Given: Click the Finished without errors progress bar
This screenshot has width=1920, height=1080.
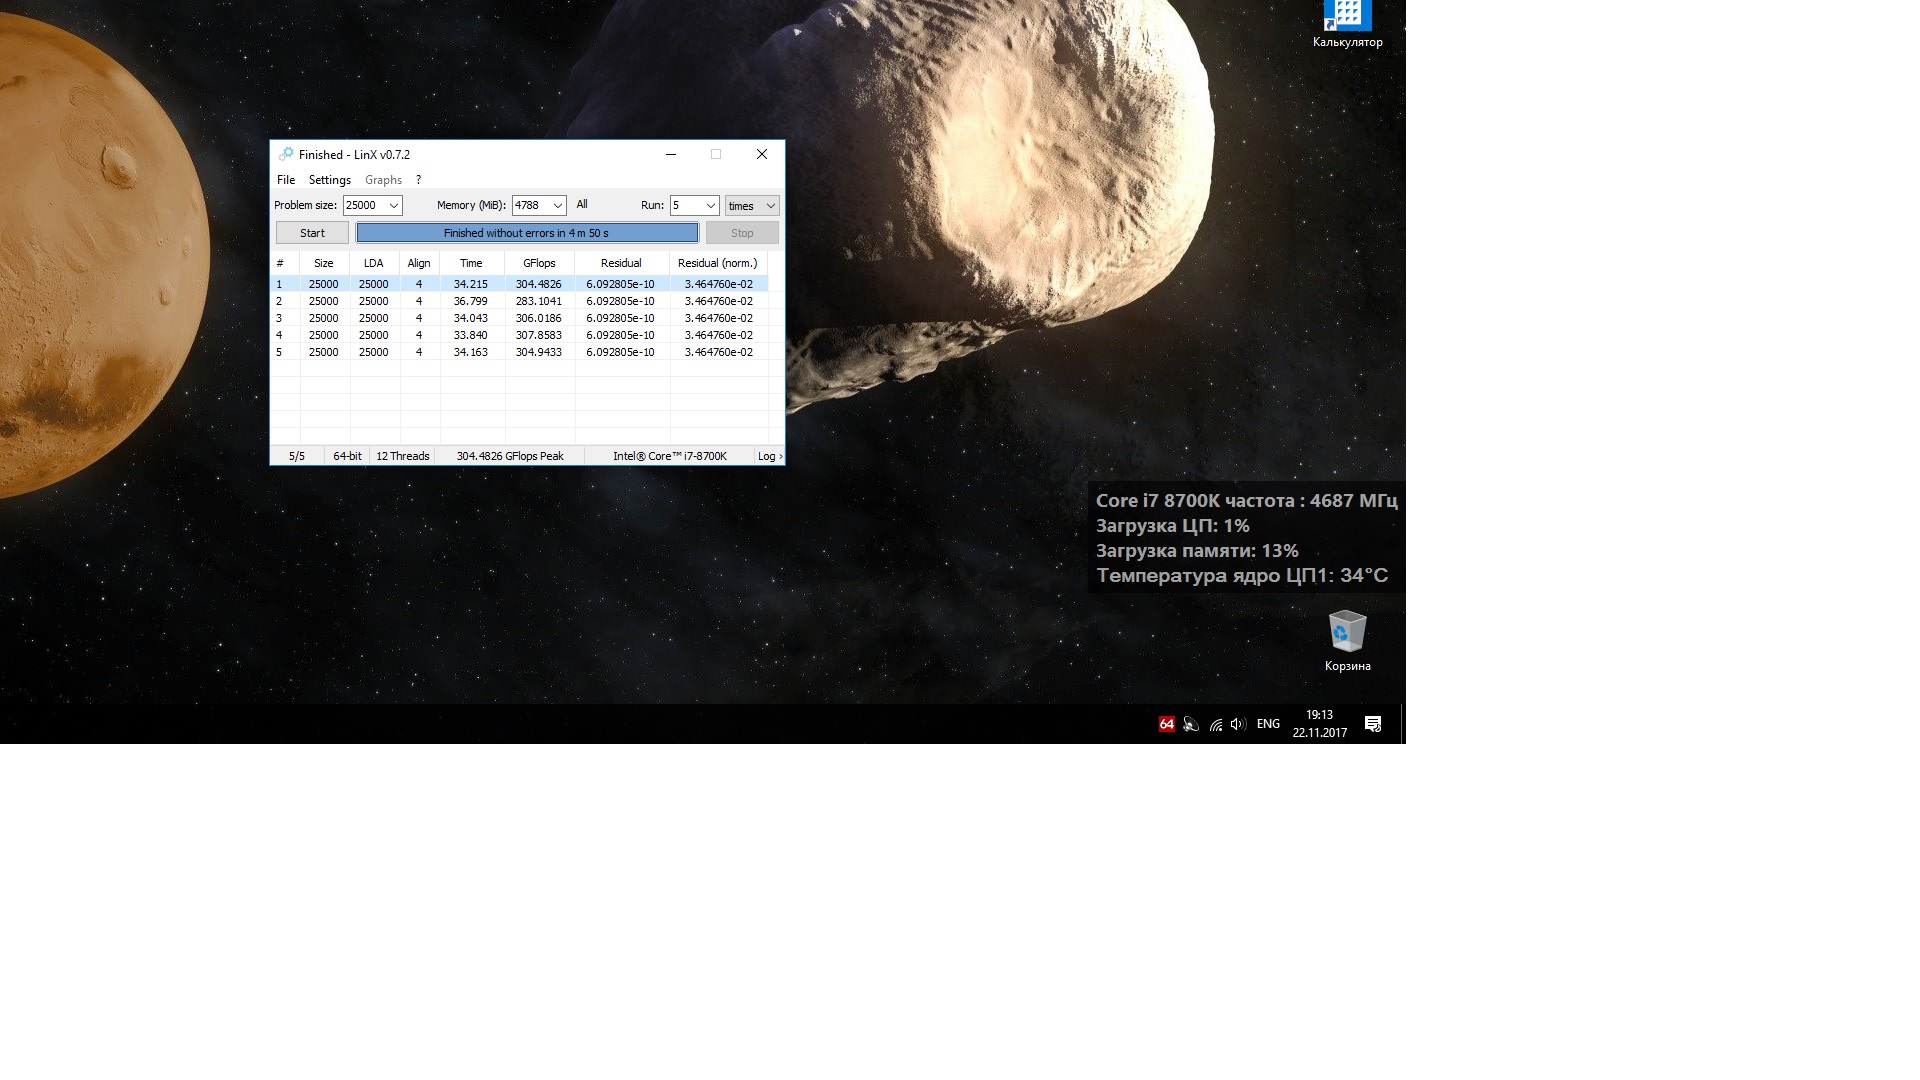Looking at the screenshot, I should (x=527, y=233).
